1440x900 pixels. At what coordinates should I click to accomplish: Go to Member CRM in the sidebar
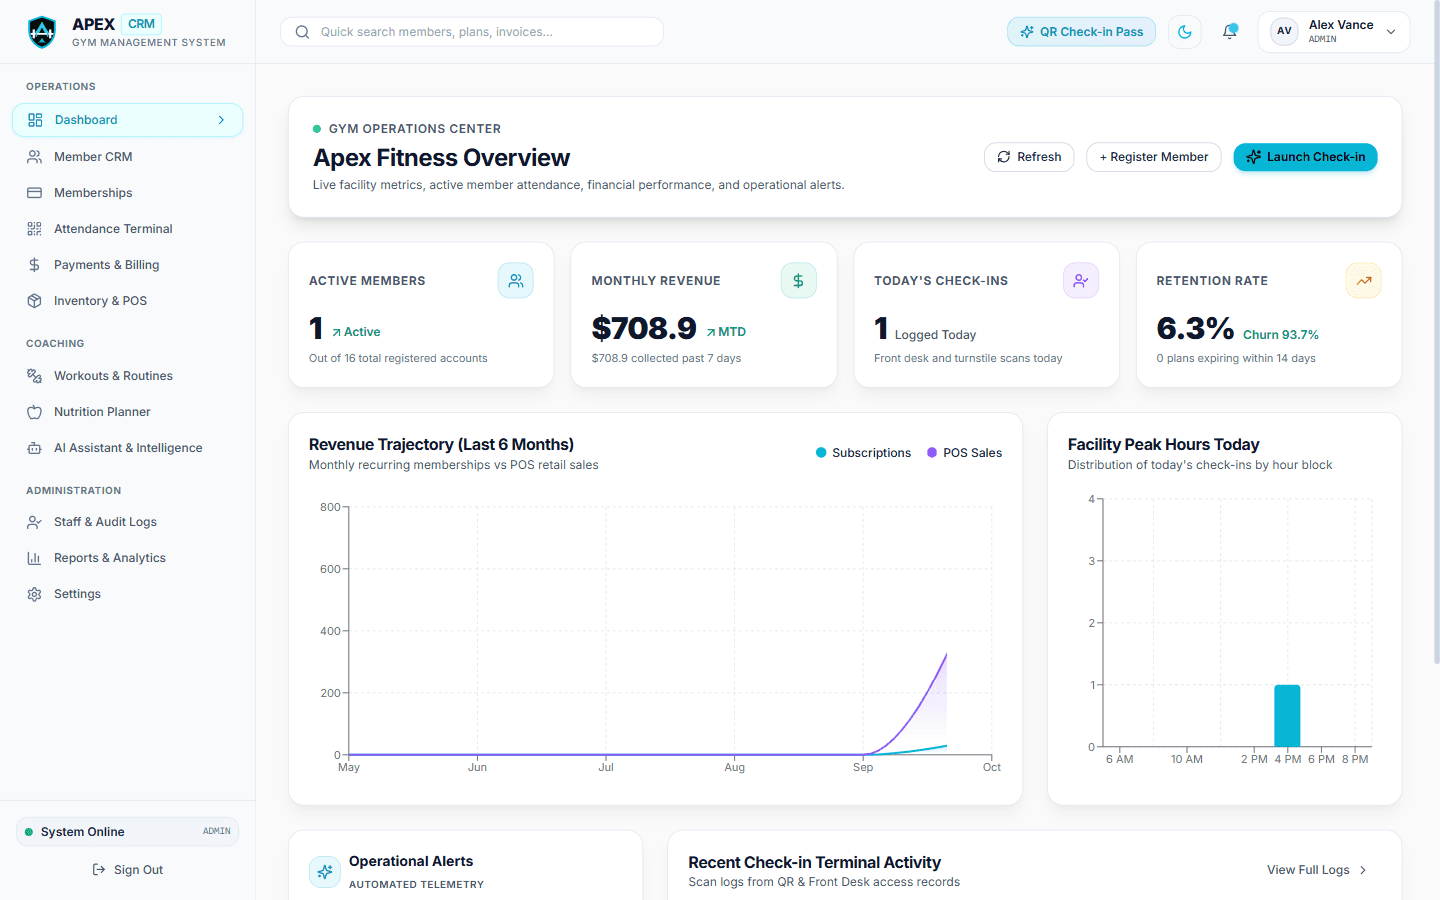click(127, 157)
